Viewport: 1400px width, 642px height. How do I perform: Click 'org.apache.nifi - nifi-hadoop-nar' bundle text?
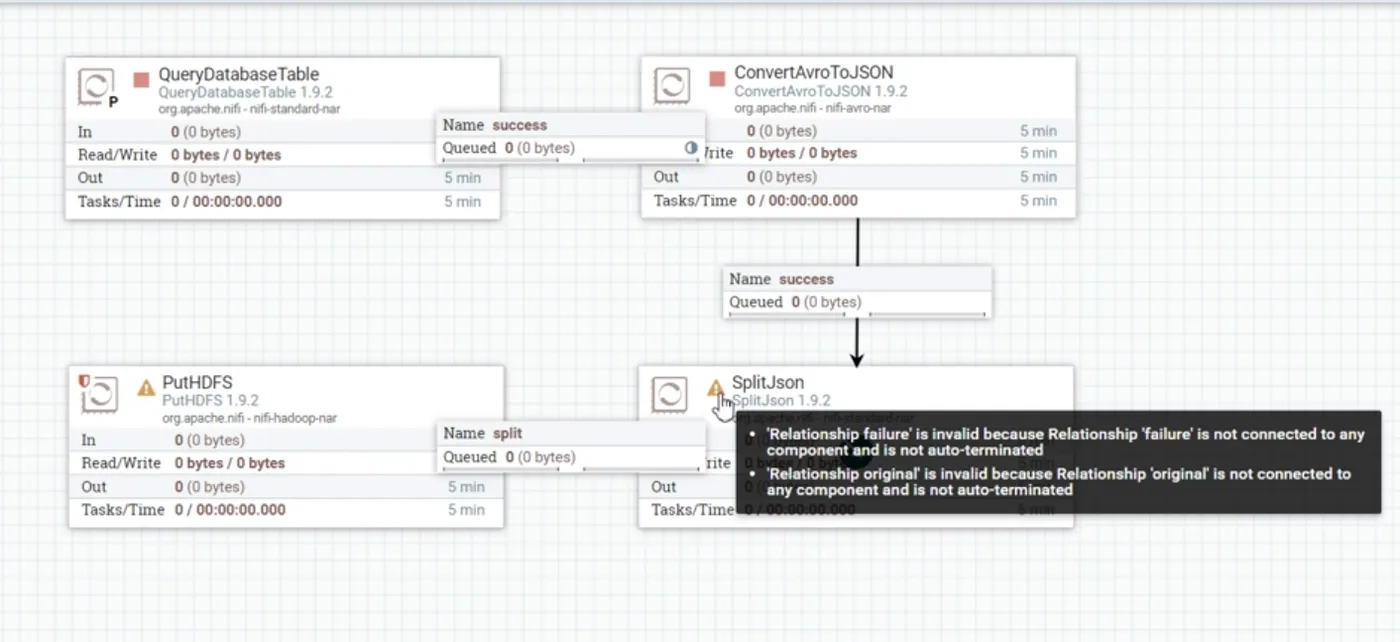(249, 418)
